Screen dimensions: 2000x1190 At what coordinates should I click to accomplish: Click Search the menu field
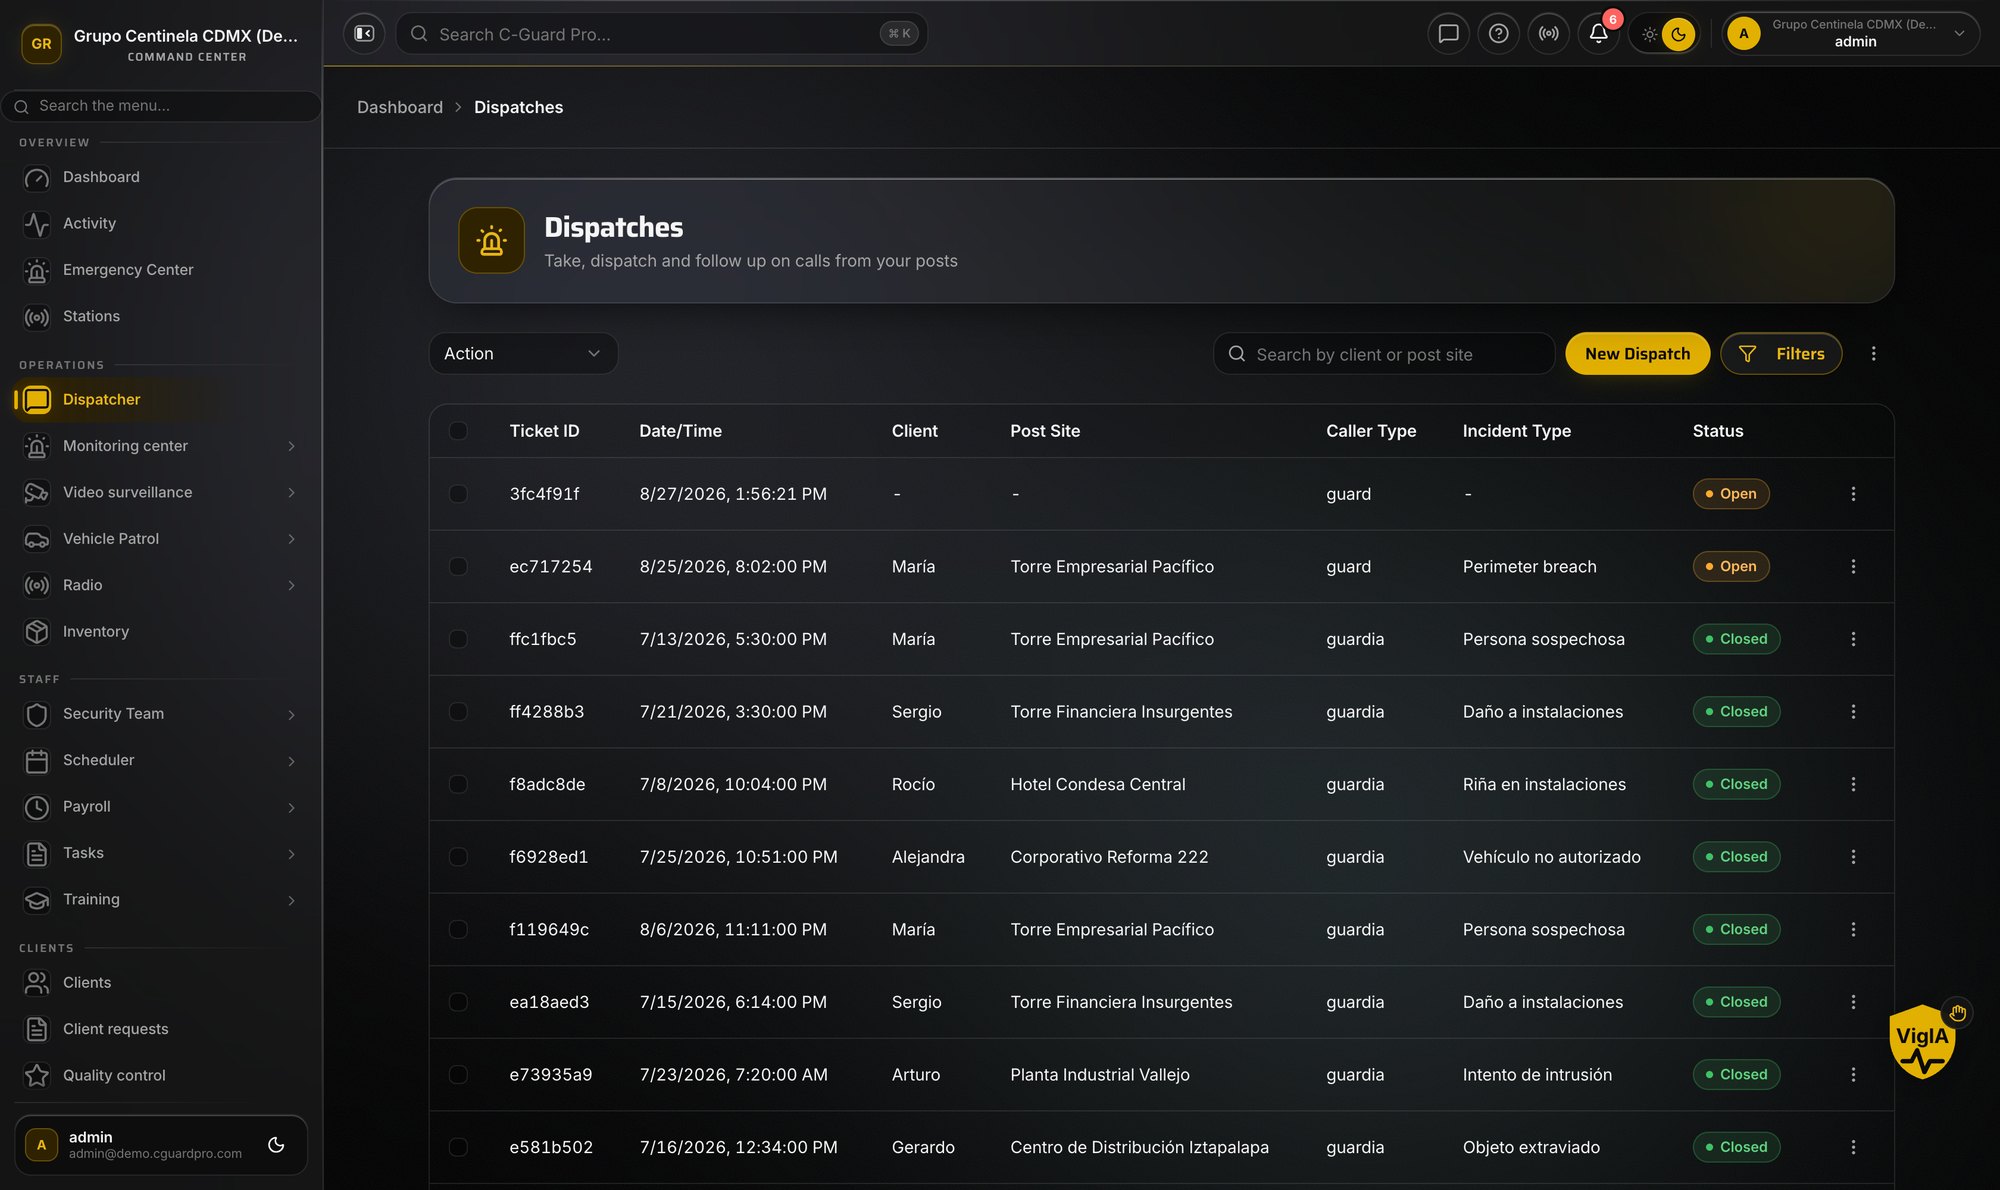click(x=161, y=106)
